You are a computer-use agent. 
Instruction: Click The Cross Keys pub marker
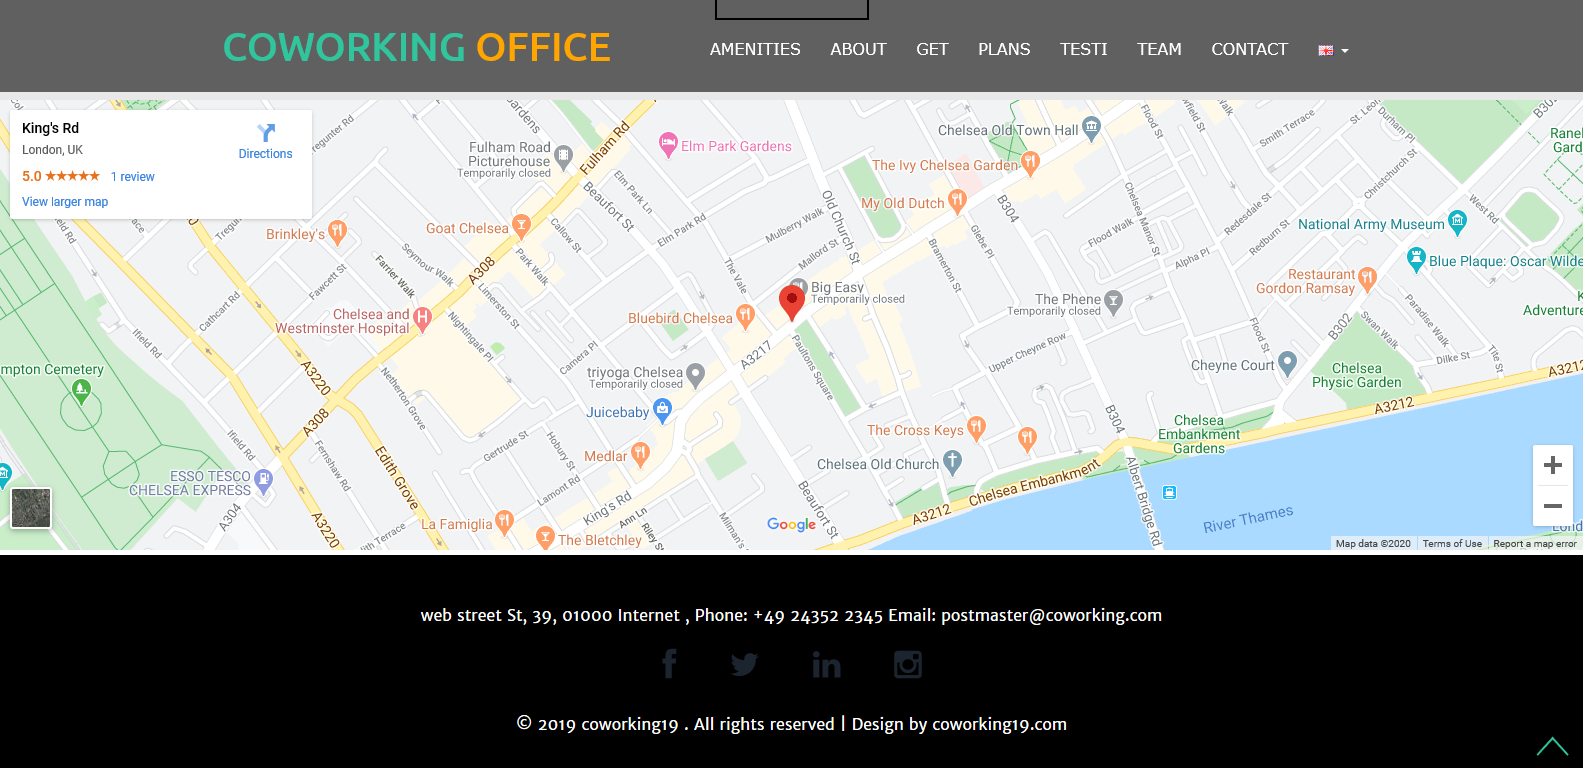[x=976, y=428]
